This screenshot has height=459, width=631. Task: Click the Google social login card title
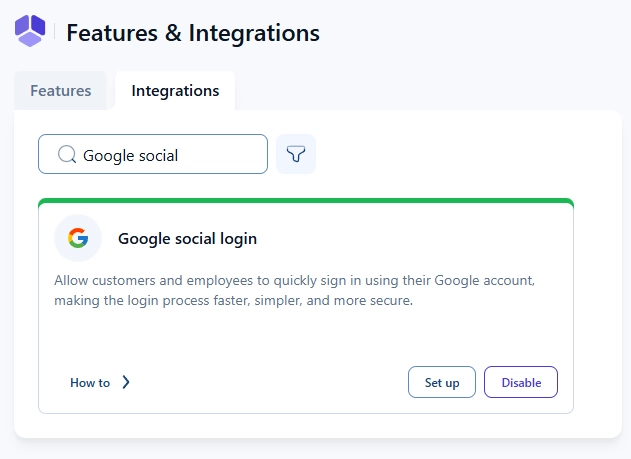187,238
